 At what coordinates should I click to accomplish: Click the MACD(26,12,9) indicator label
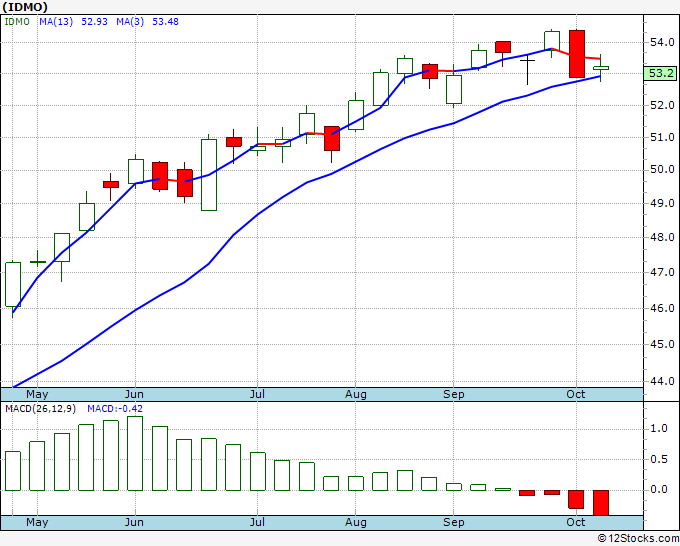pos(41,409)
